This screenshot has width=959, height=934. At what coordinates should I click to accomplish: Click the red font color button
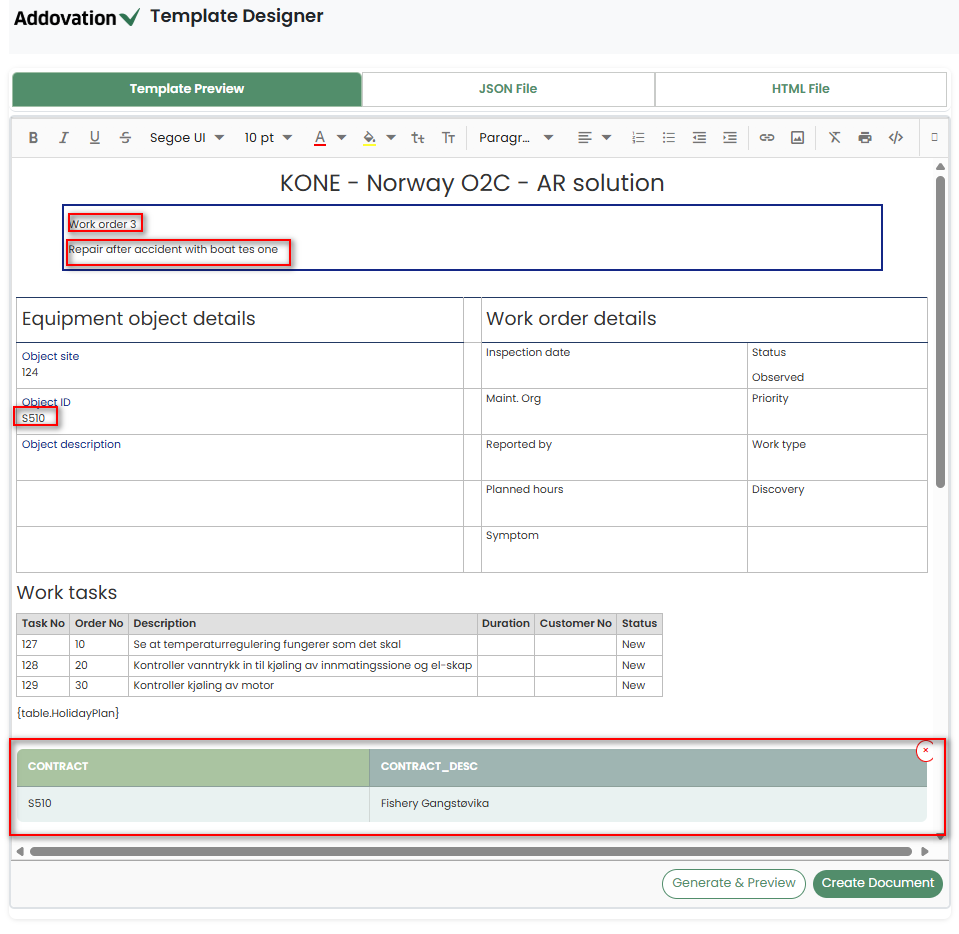coord(320,138)
